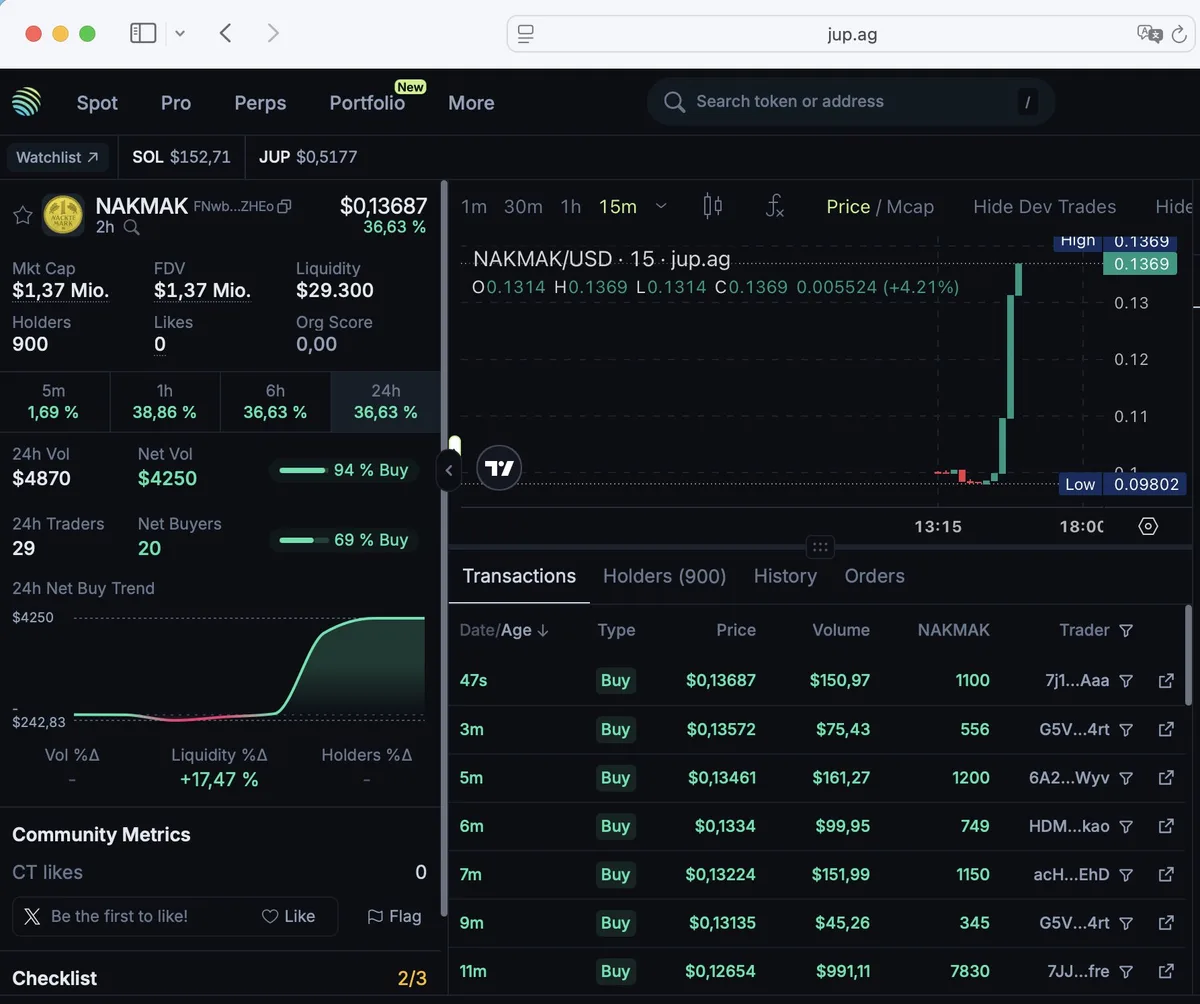Flag this token

(394, 916)
